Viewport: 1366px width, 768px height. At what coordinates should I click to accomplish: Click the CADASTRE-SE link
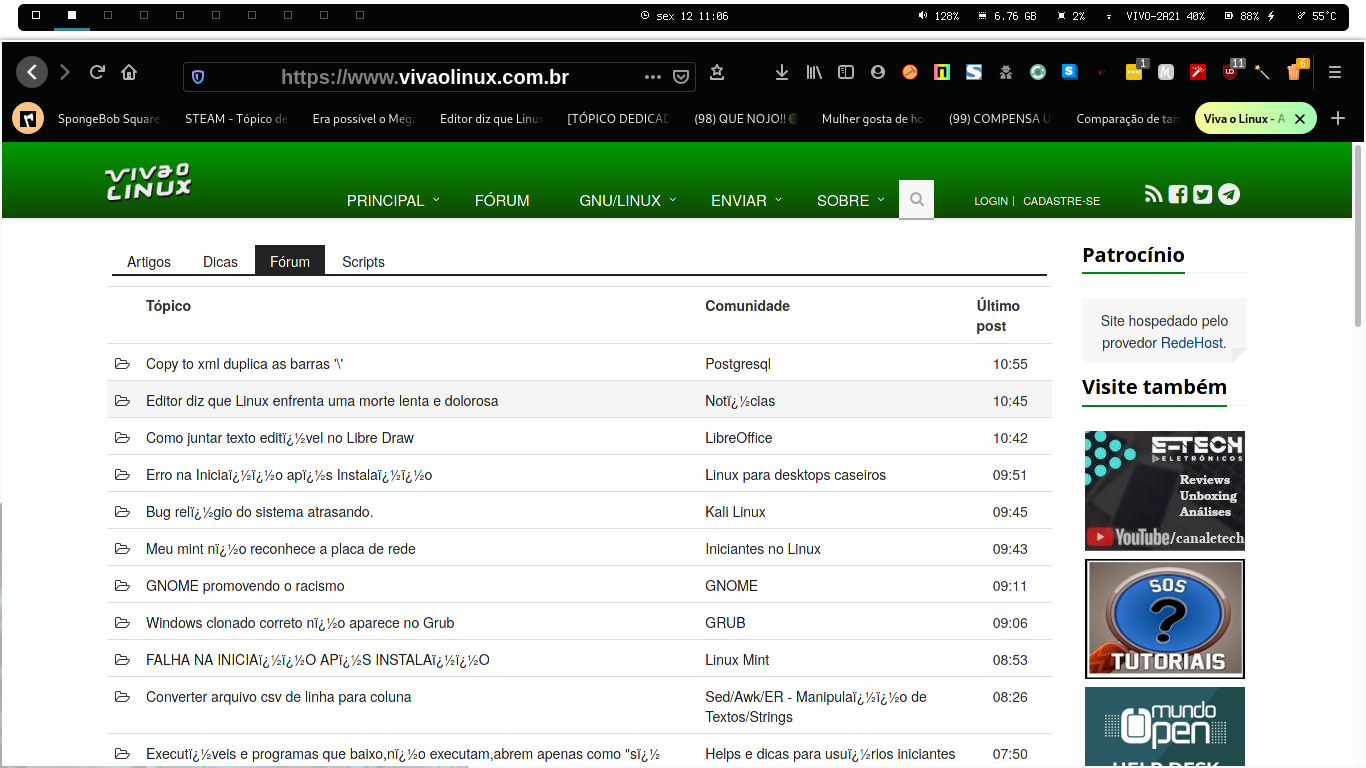click(1061, 201)
